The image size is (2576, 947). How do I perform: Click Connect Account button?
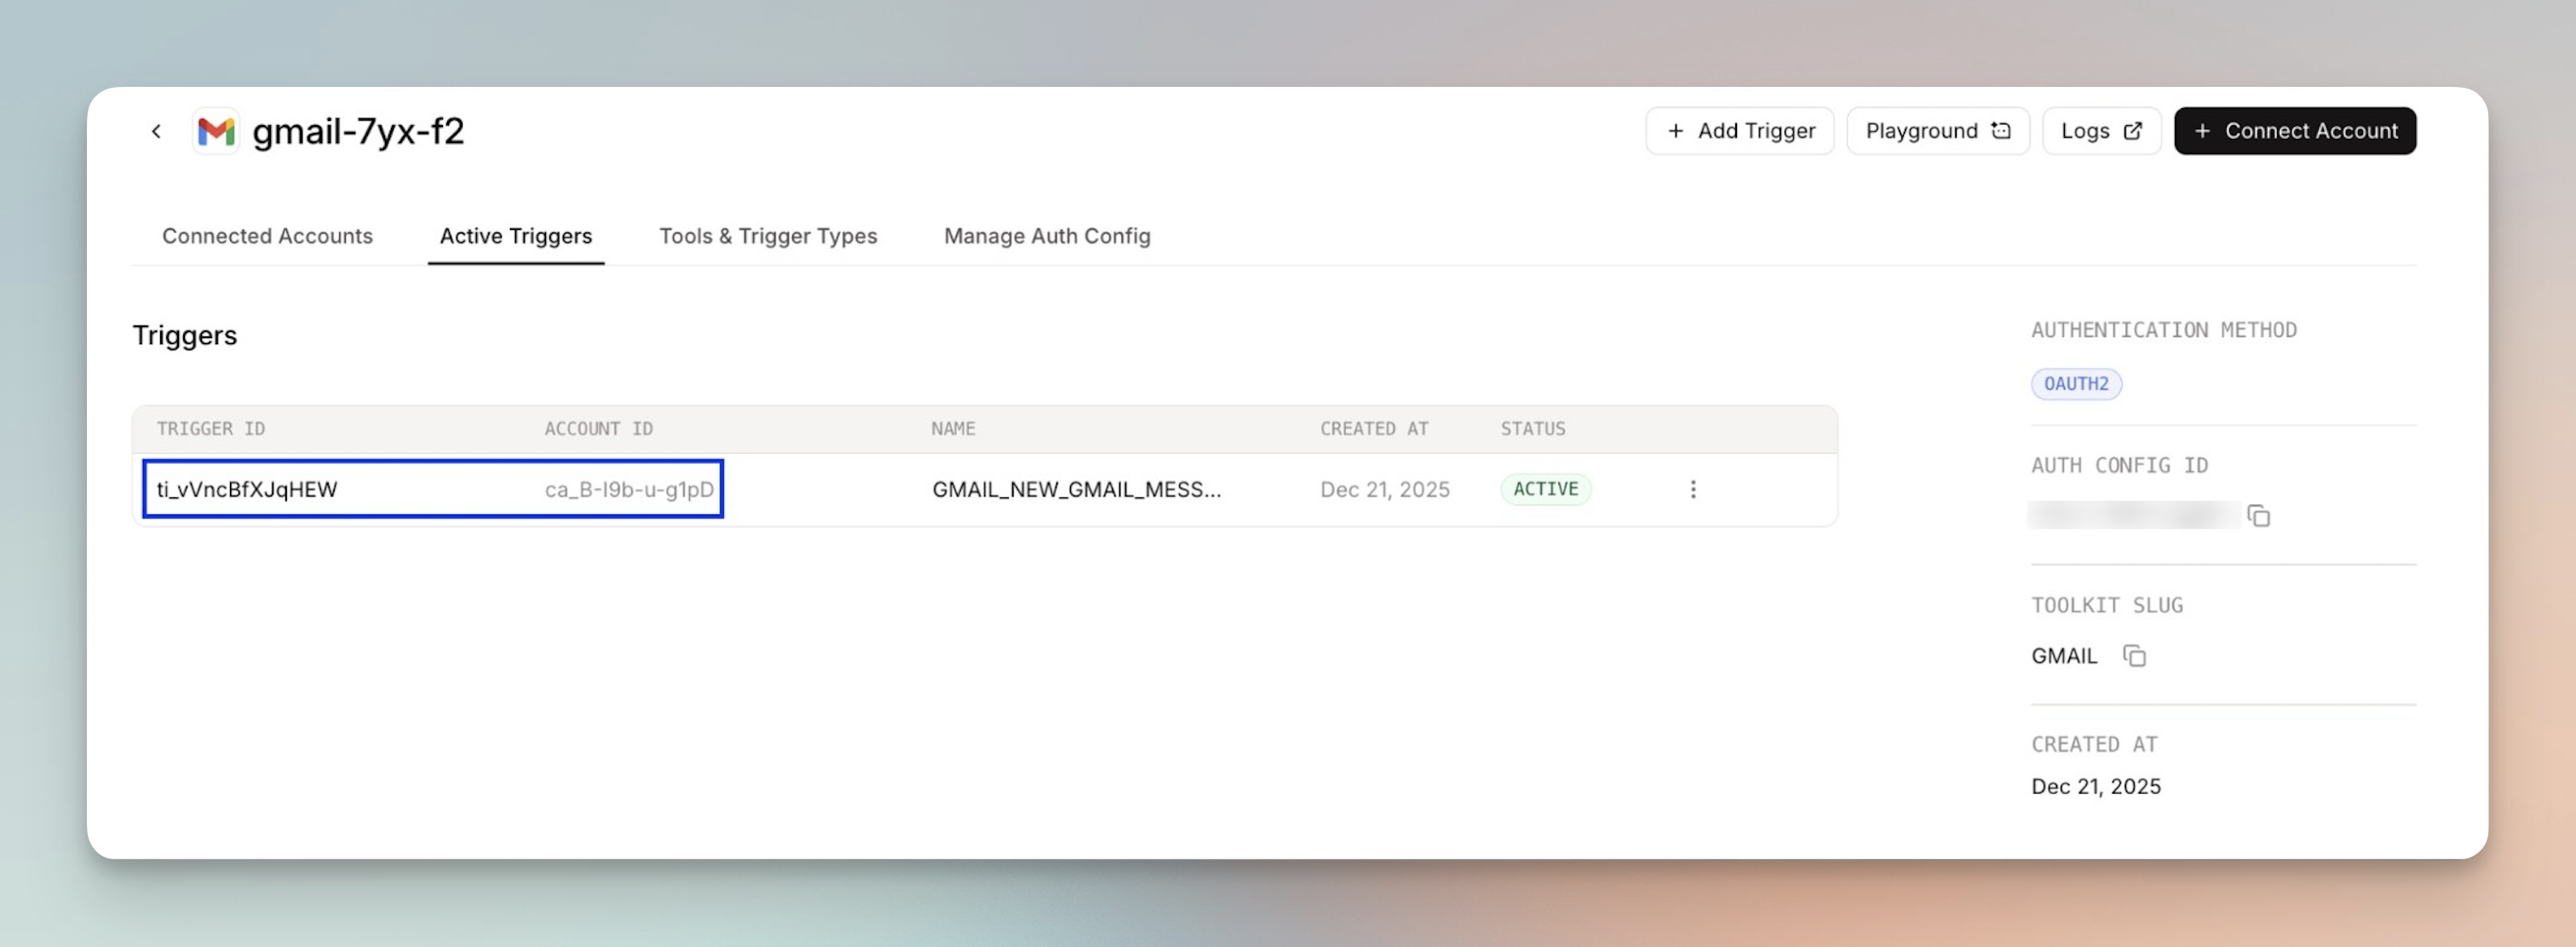tap(2295, 131)
